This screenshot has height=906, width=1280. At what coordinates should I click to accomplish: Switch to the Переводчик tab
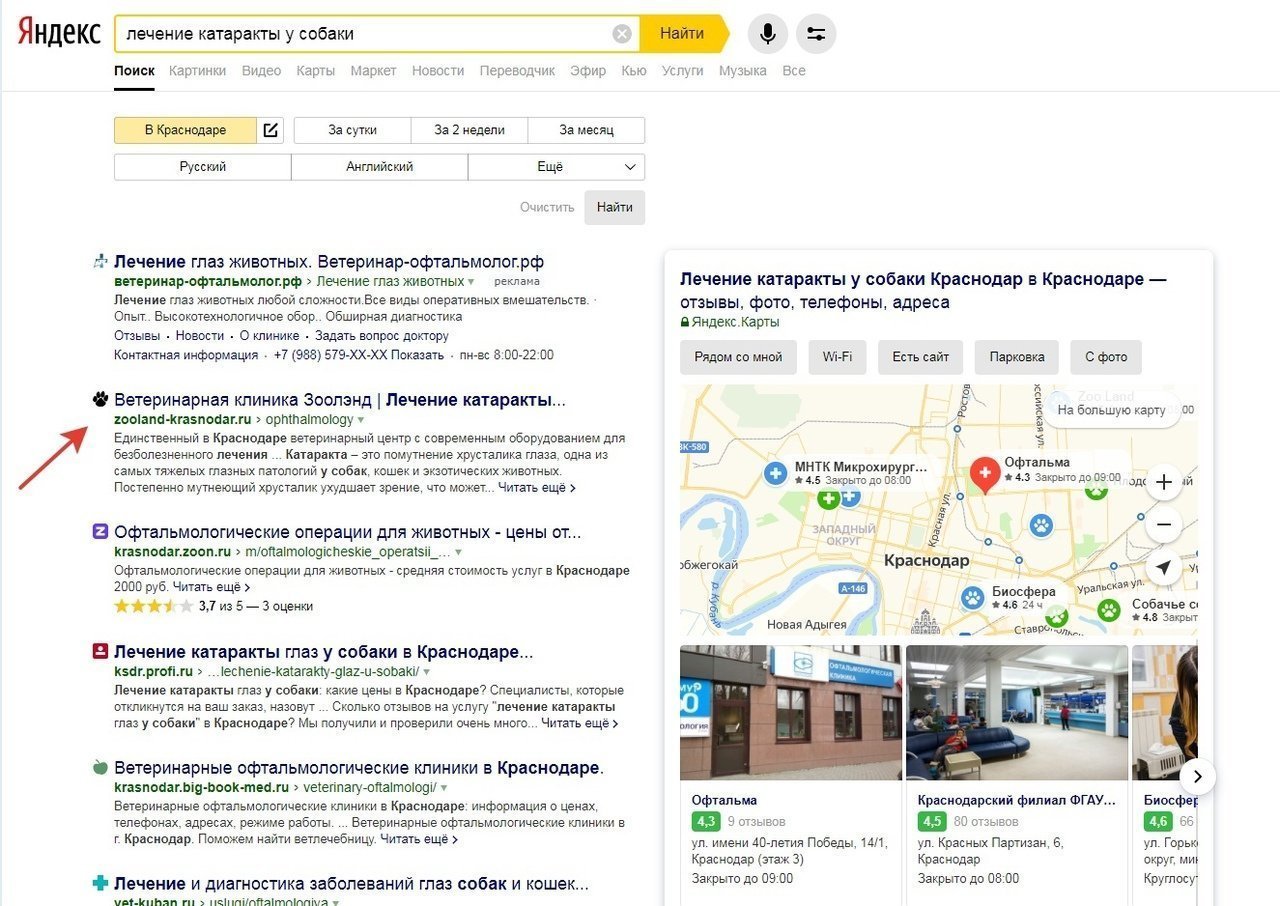517,71
